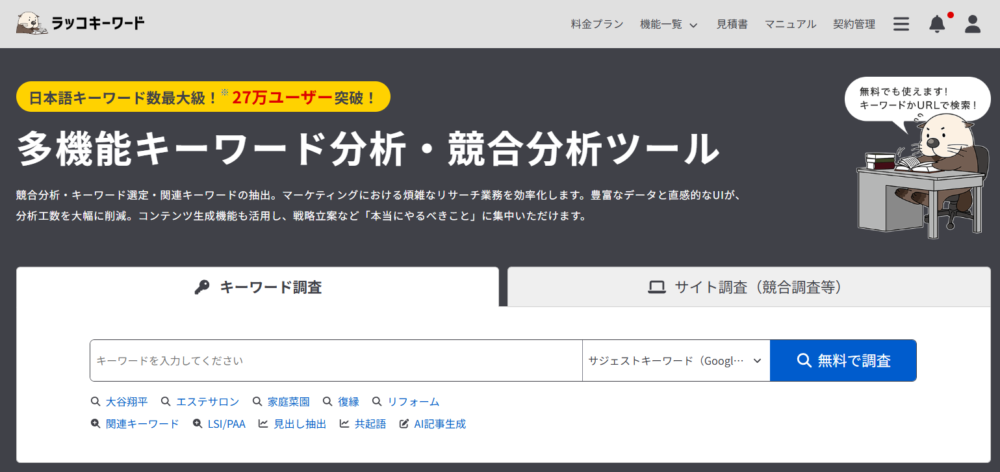This screenshot has width=1000, height=472.
Task: Switch to the キーワード調査 tab
Action: tap(258, 287)
